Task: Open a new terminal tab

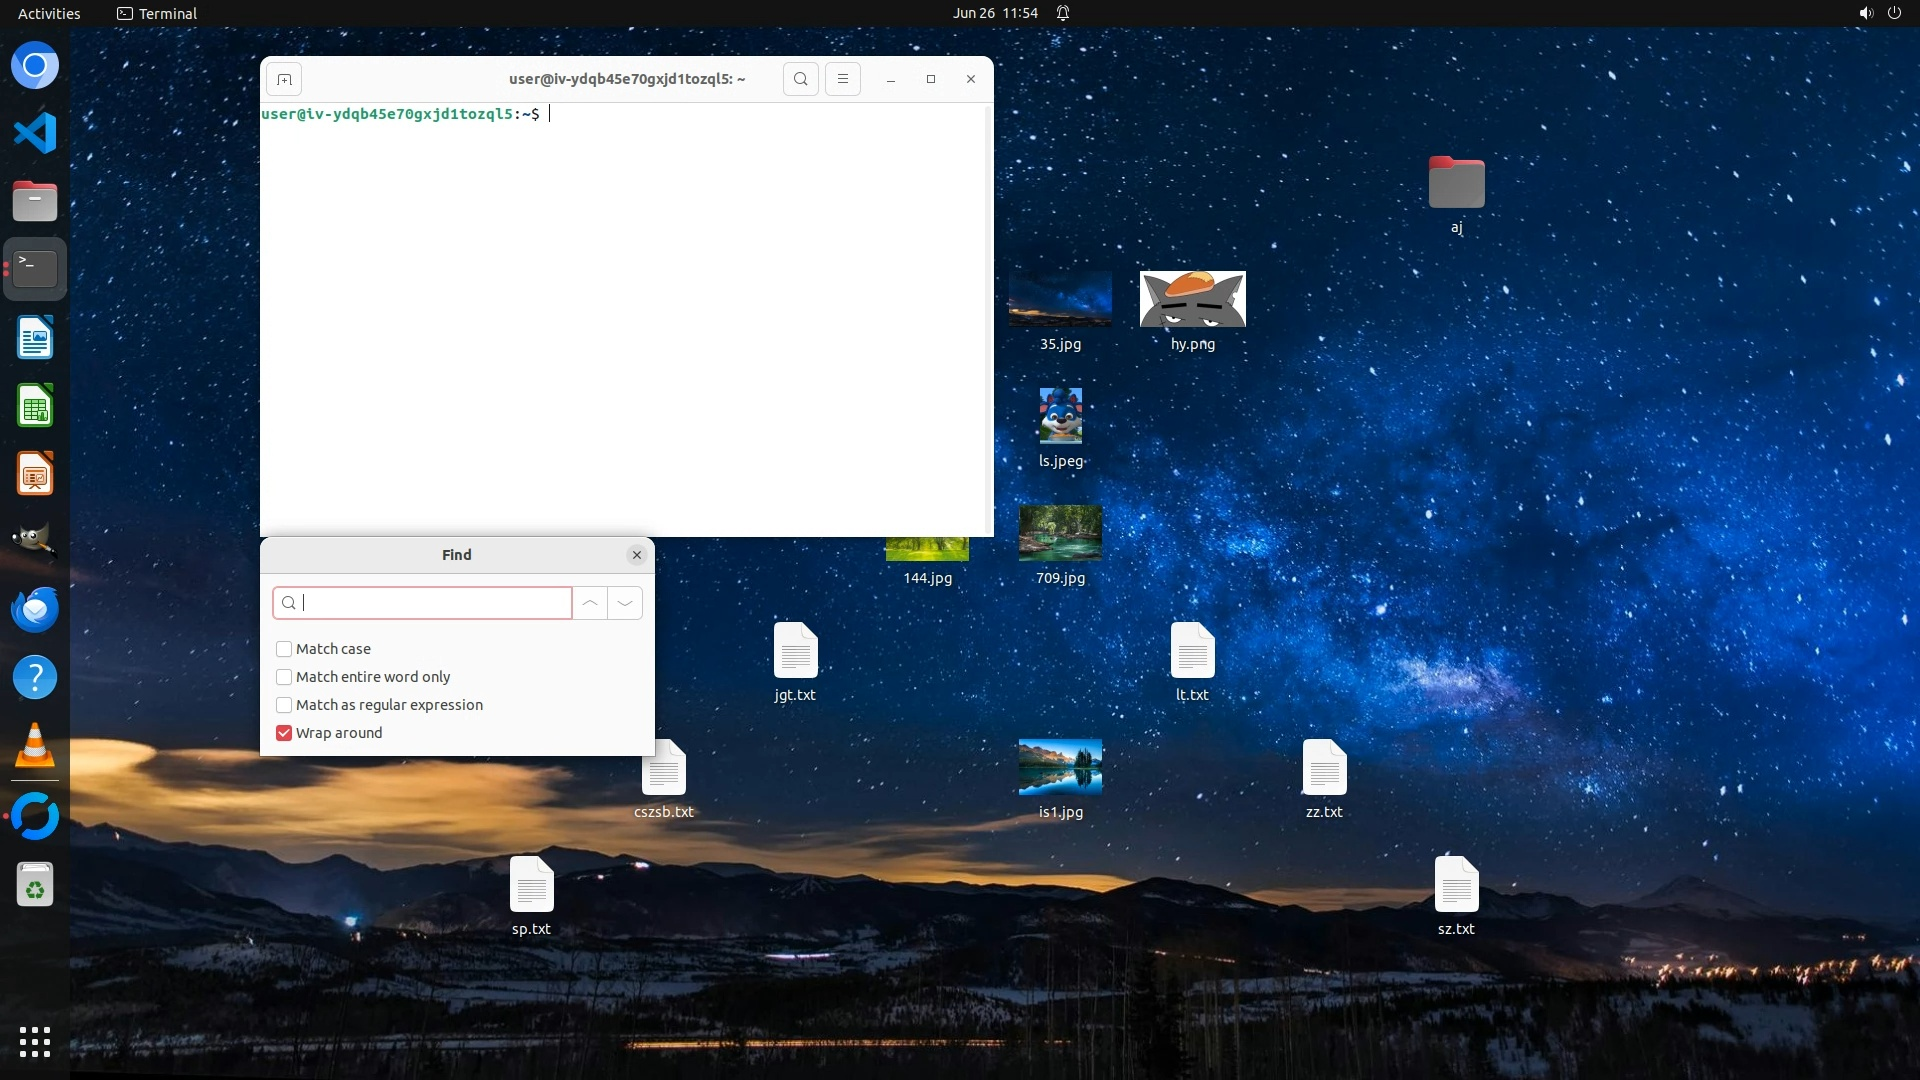Action: click(x=284, y=79)
